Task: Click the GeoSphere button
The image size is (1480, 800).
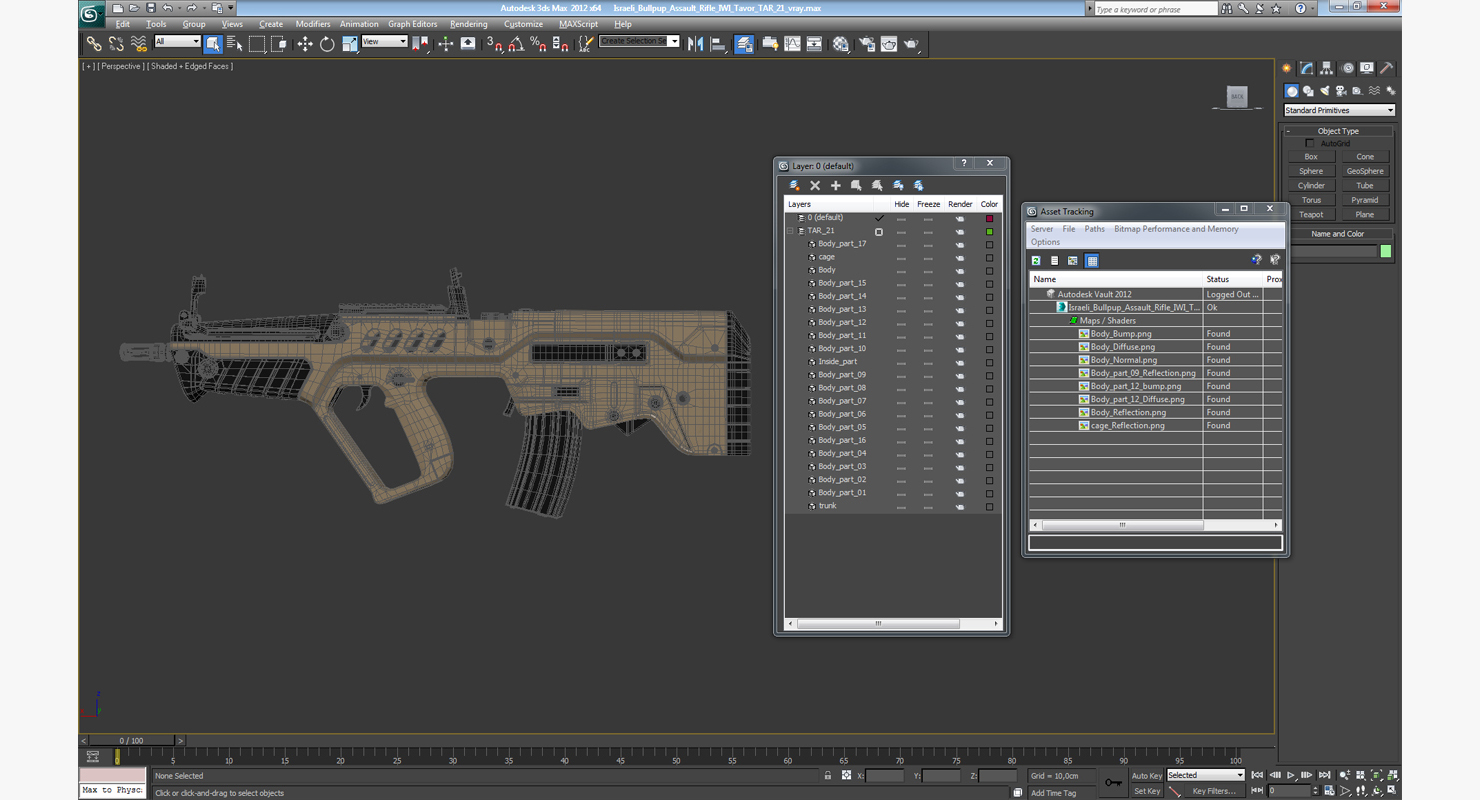Action: 1365,171
